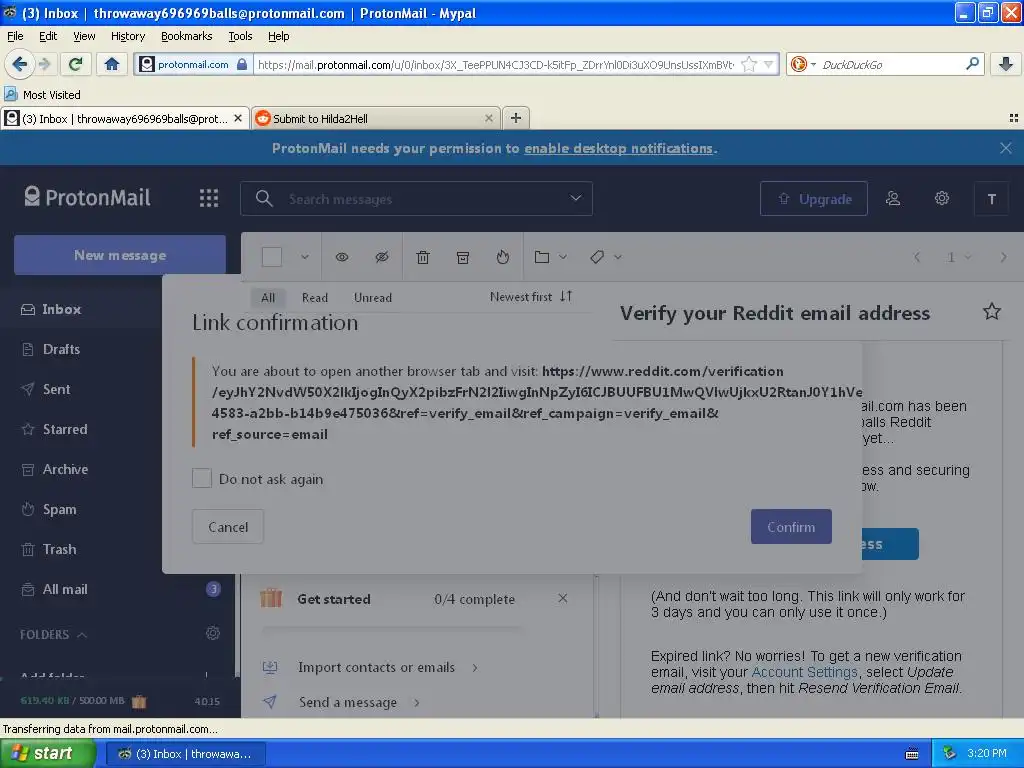Open the search engine selector dropdown

pos(802,64)
